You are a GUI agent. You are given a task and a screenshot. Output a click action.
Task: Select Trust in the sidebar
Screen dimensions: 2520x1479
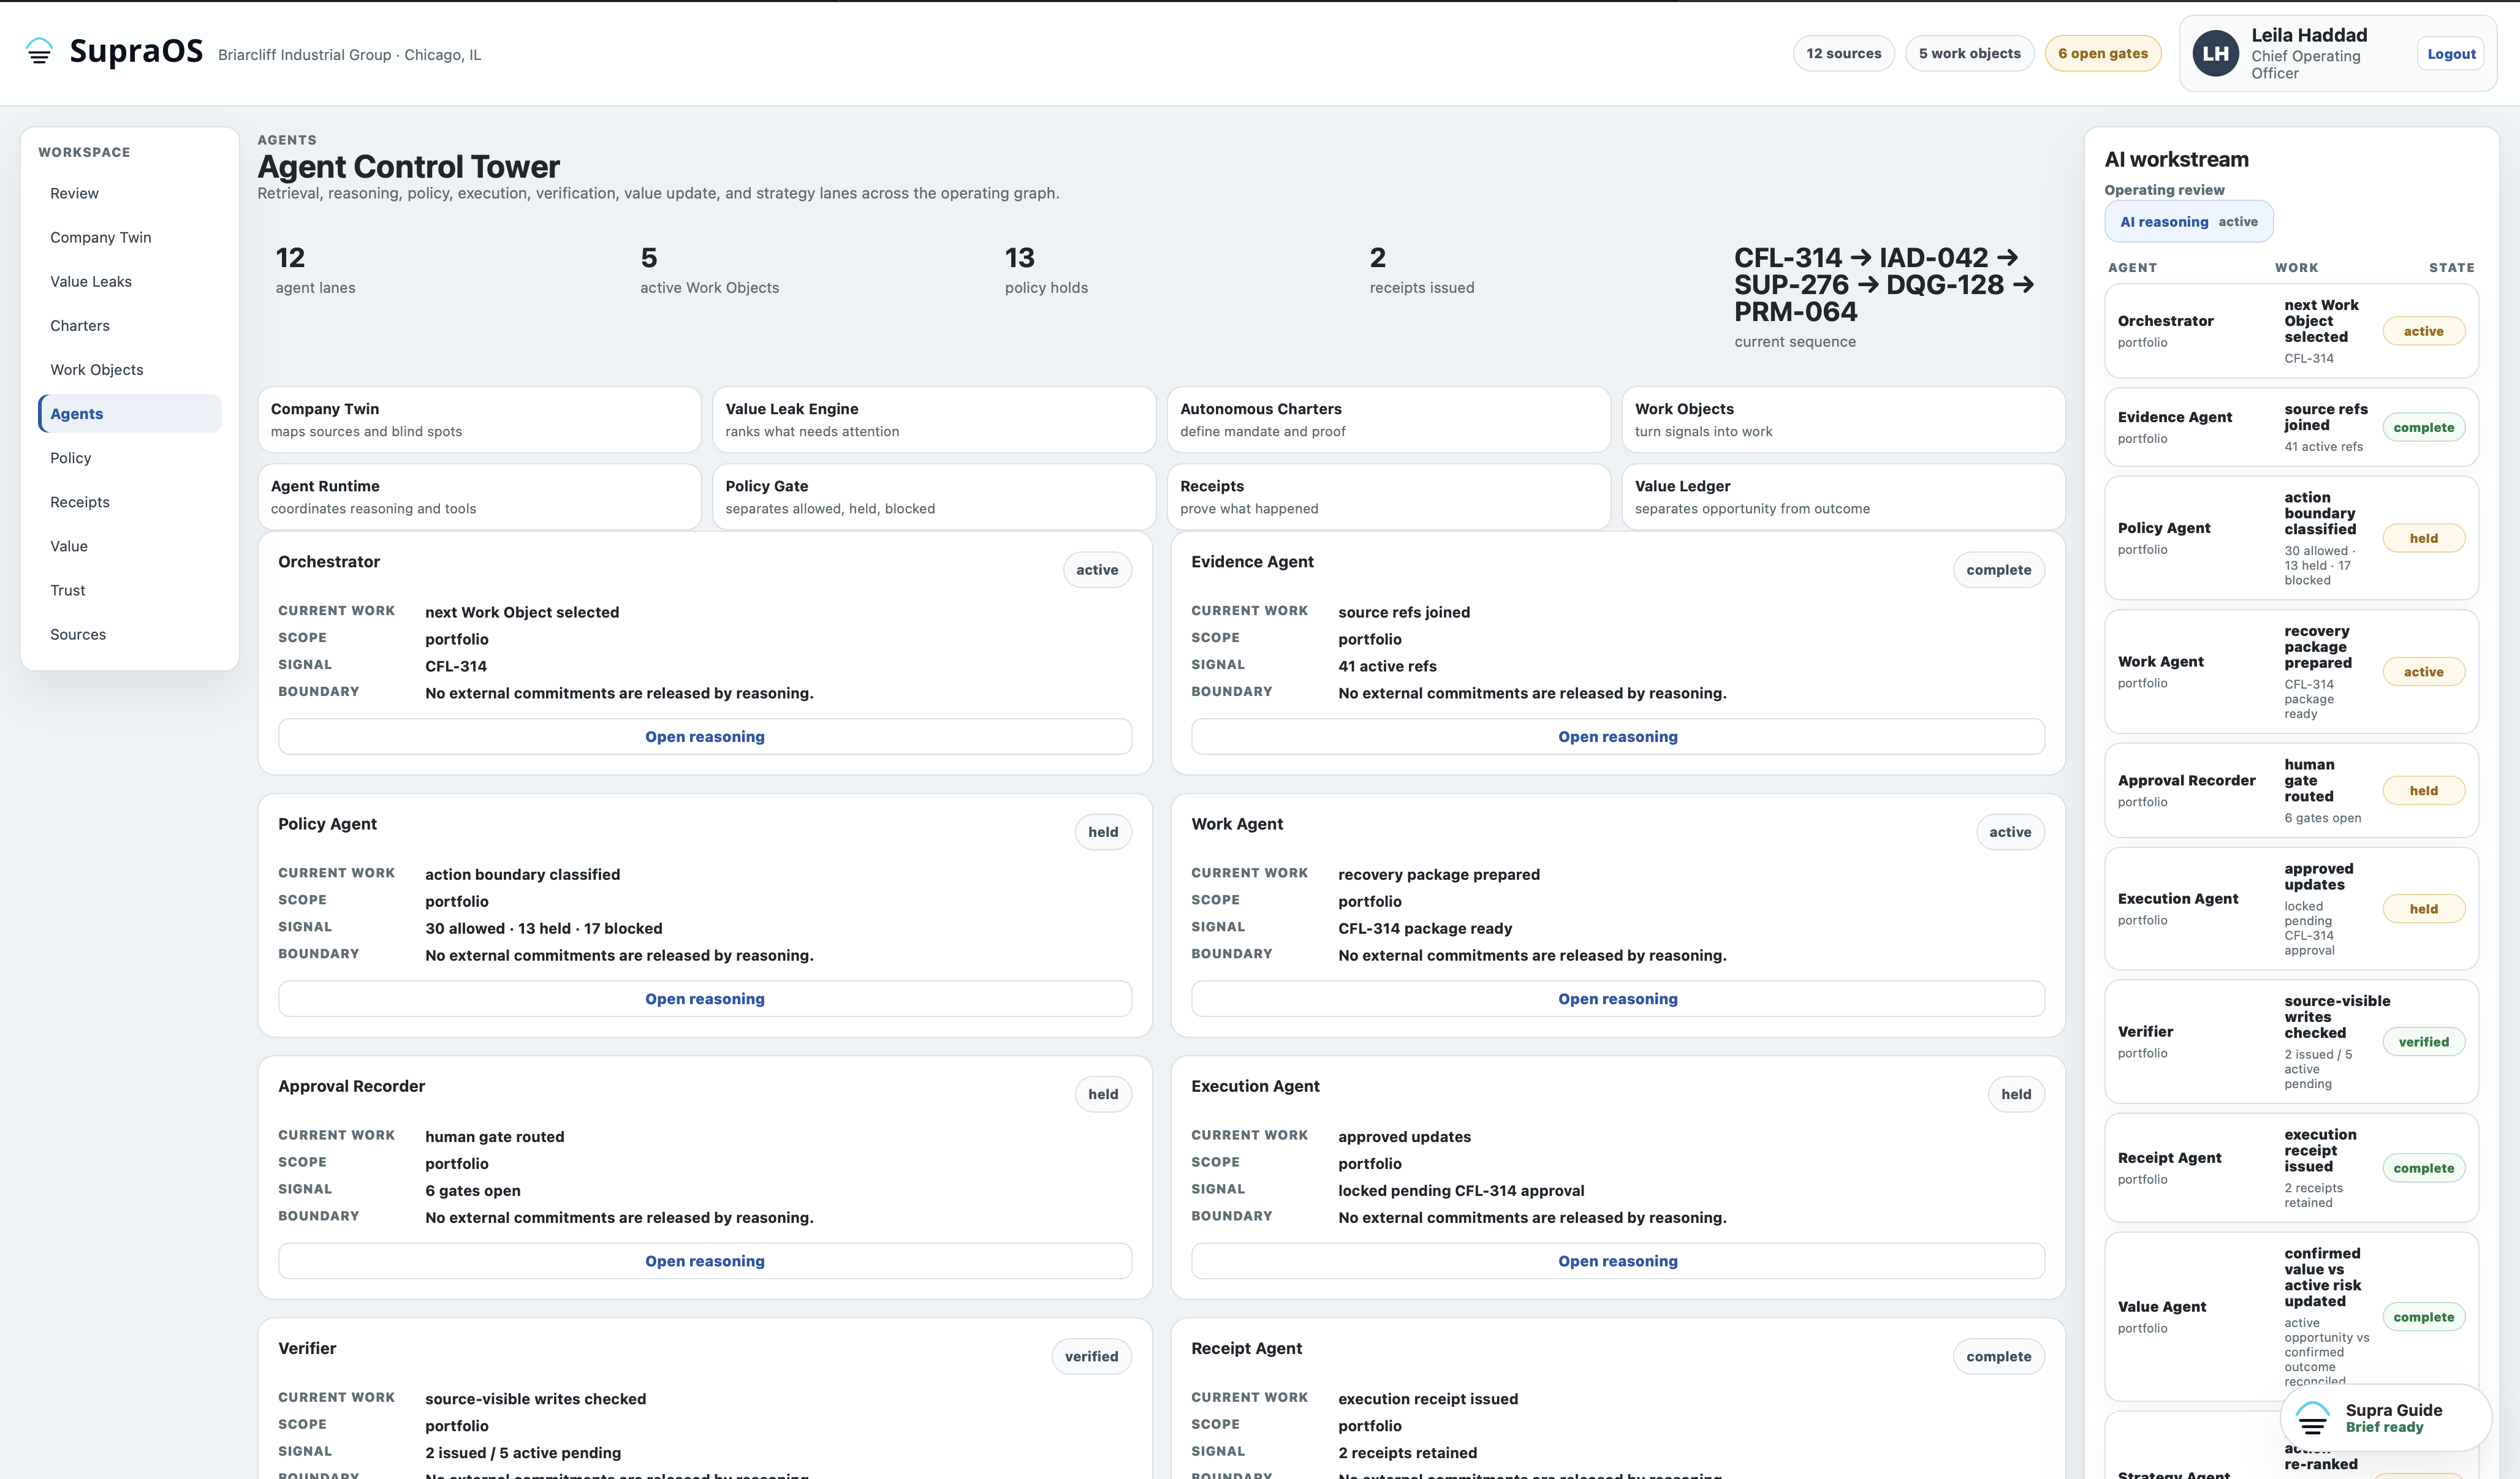[x=130, y=590]
